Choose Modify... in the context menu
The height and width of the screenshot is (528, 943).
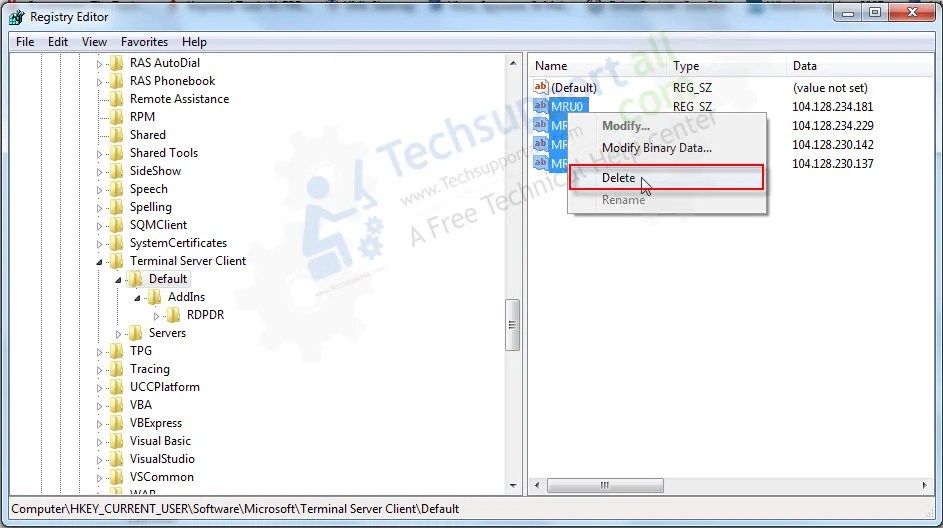tap(666, 126)
